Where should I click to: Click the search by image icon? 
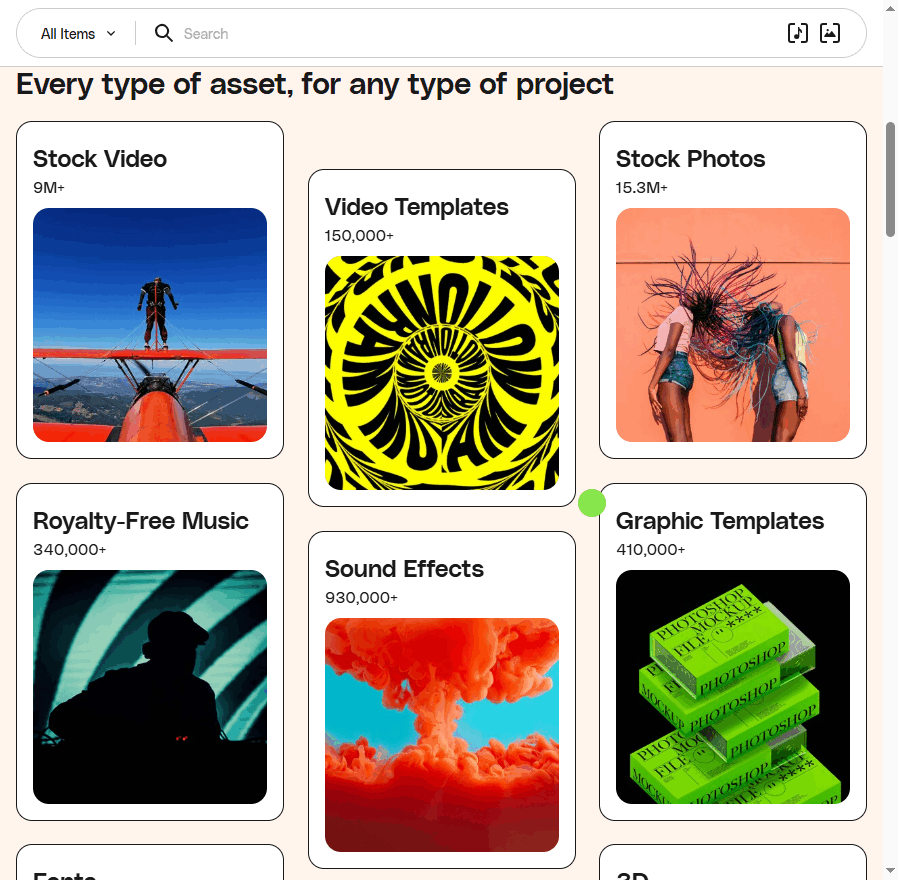coord(830,33)
